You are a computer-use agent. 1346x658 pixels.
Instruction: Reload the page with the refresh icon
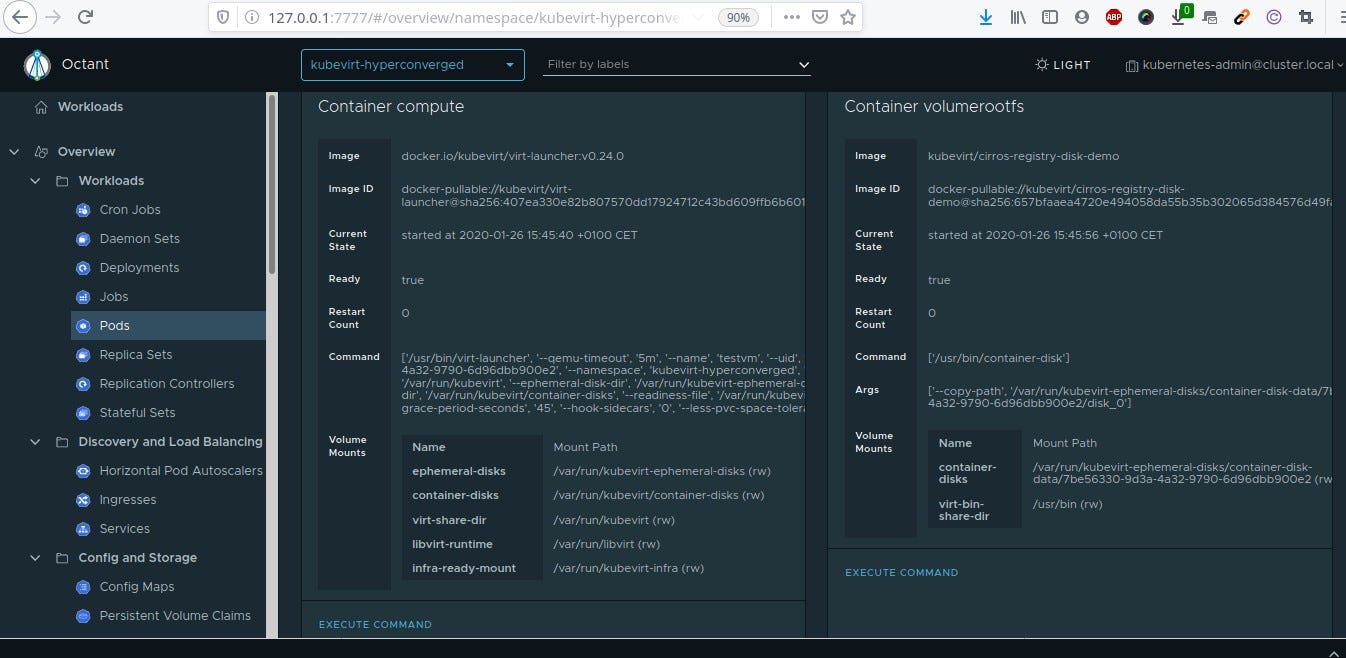point(86,17)
